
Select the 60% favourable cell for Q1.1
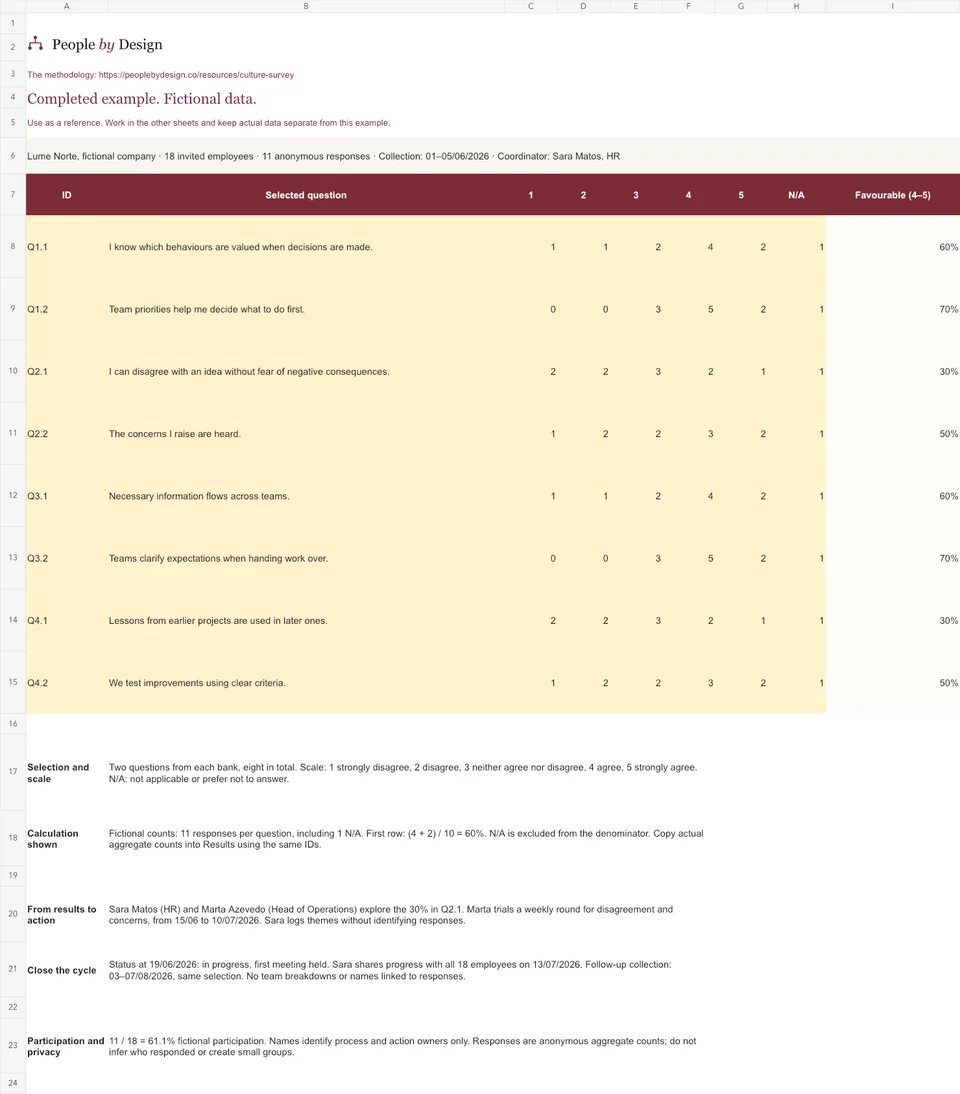click(x=892, y=247)
